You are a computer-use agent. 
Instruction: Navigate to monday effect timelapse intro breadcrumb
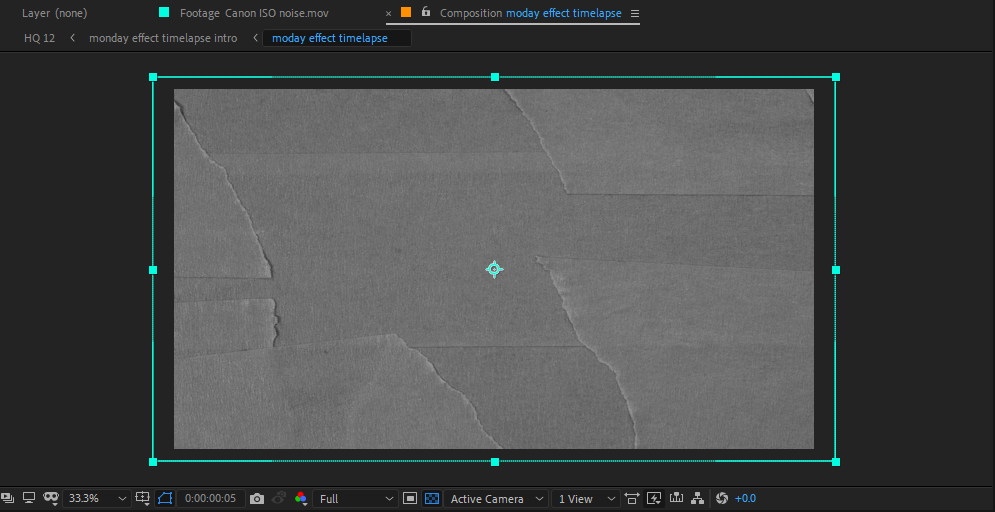tap(163, 38)
